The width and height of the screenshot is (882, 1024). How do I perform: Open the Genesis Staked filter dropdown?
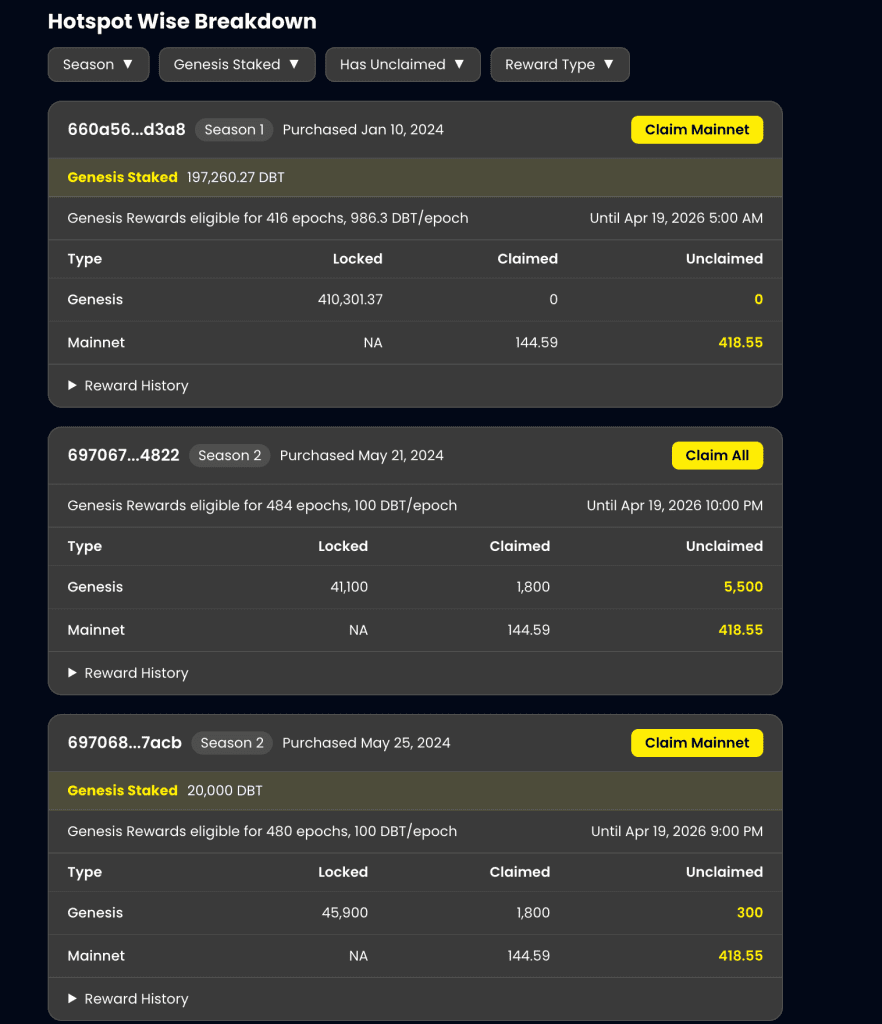click(x=237, y=64)
